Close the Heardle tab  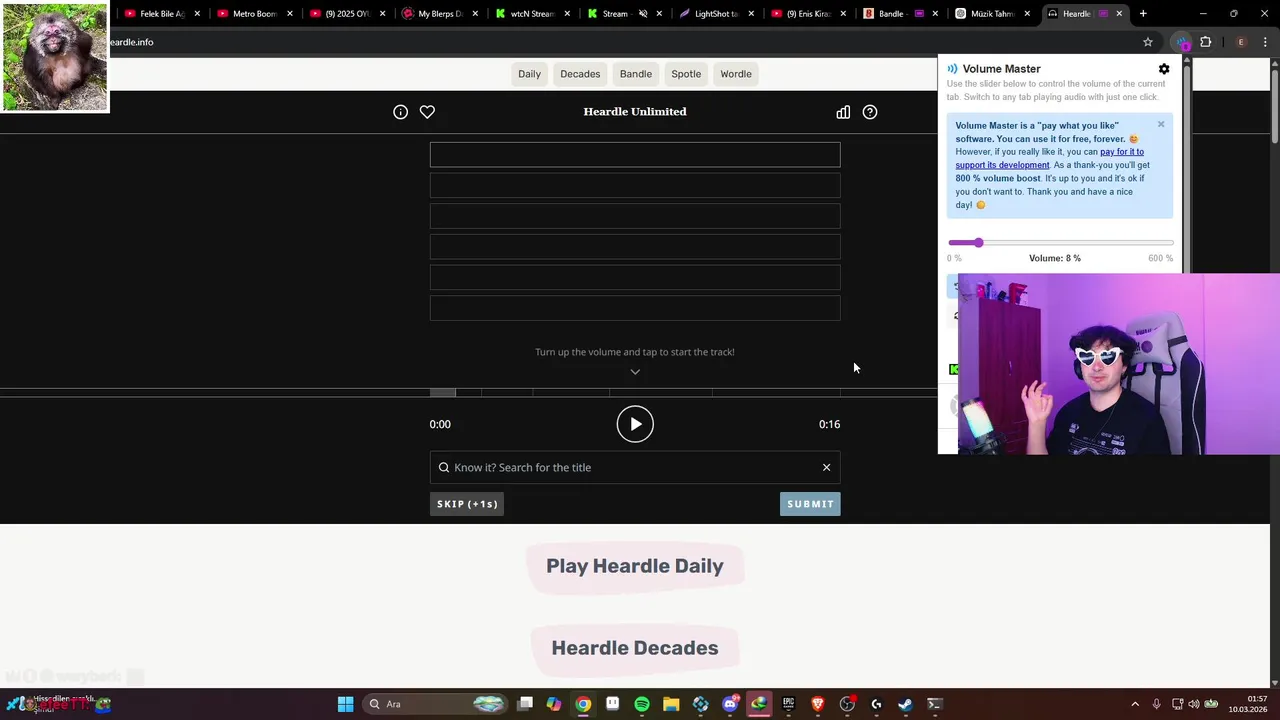pyautogui.click(x=1119, y=14)
